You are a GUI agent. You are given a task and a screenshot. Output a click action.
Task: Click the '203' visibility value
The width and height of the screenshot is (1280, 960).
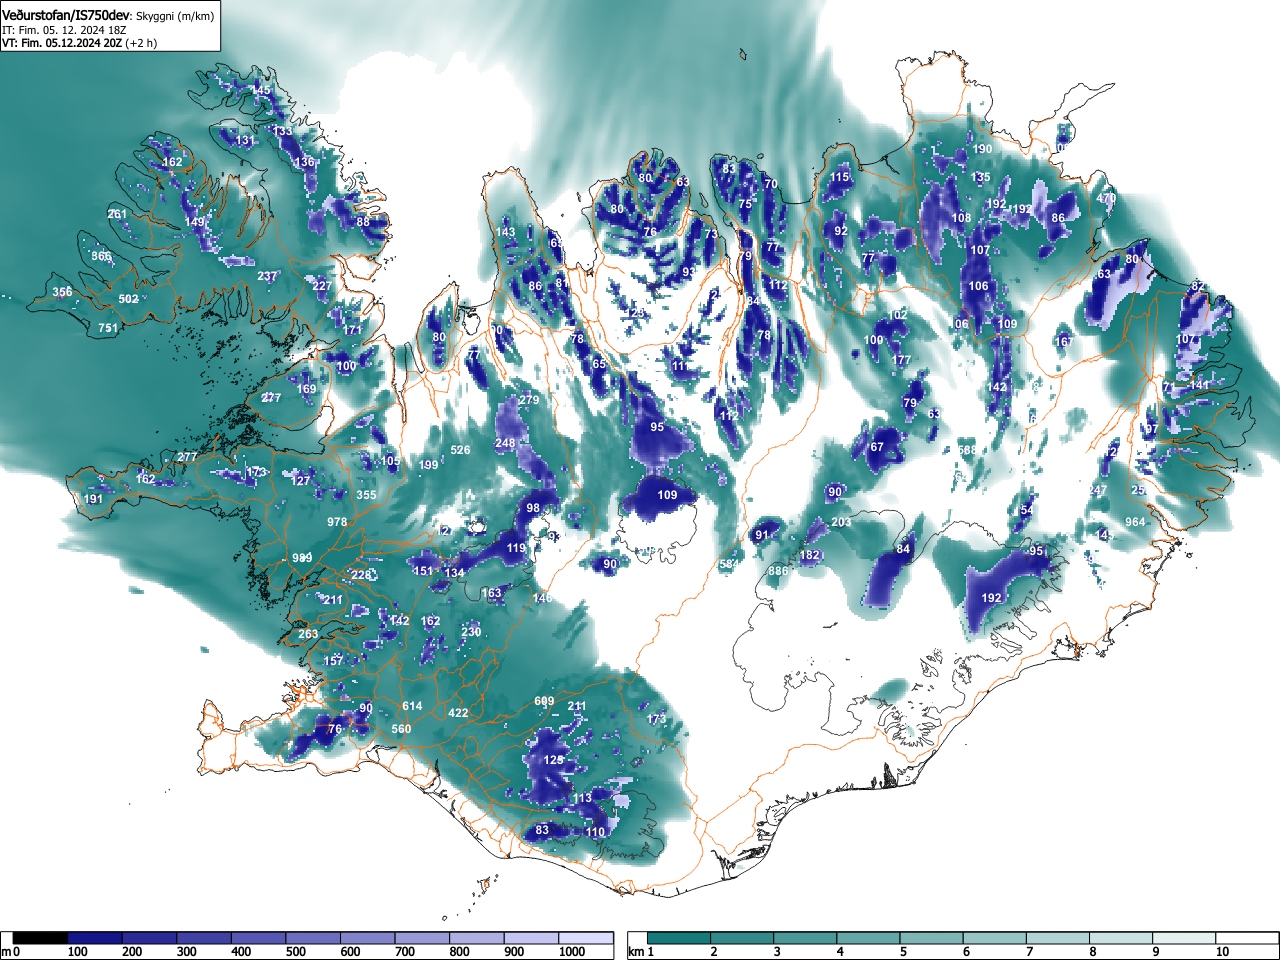pyautogui.click(x=841, y=522)
